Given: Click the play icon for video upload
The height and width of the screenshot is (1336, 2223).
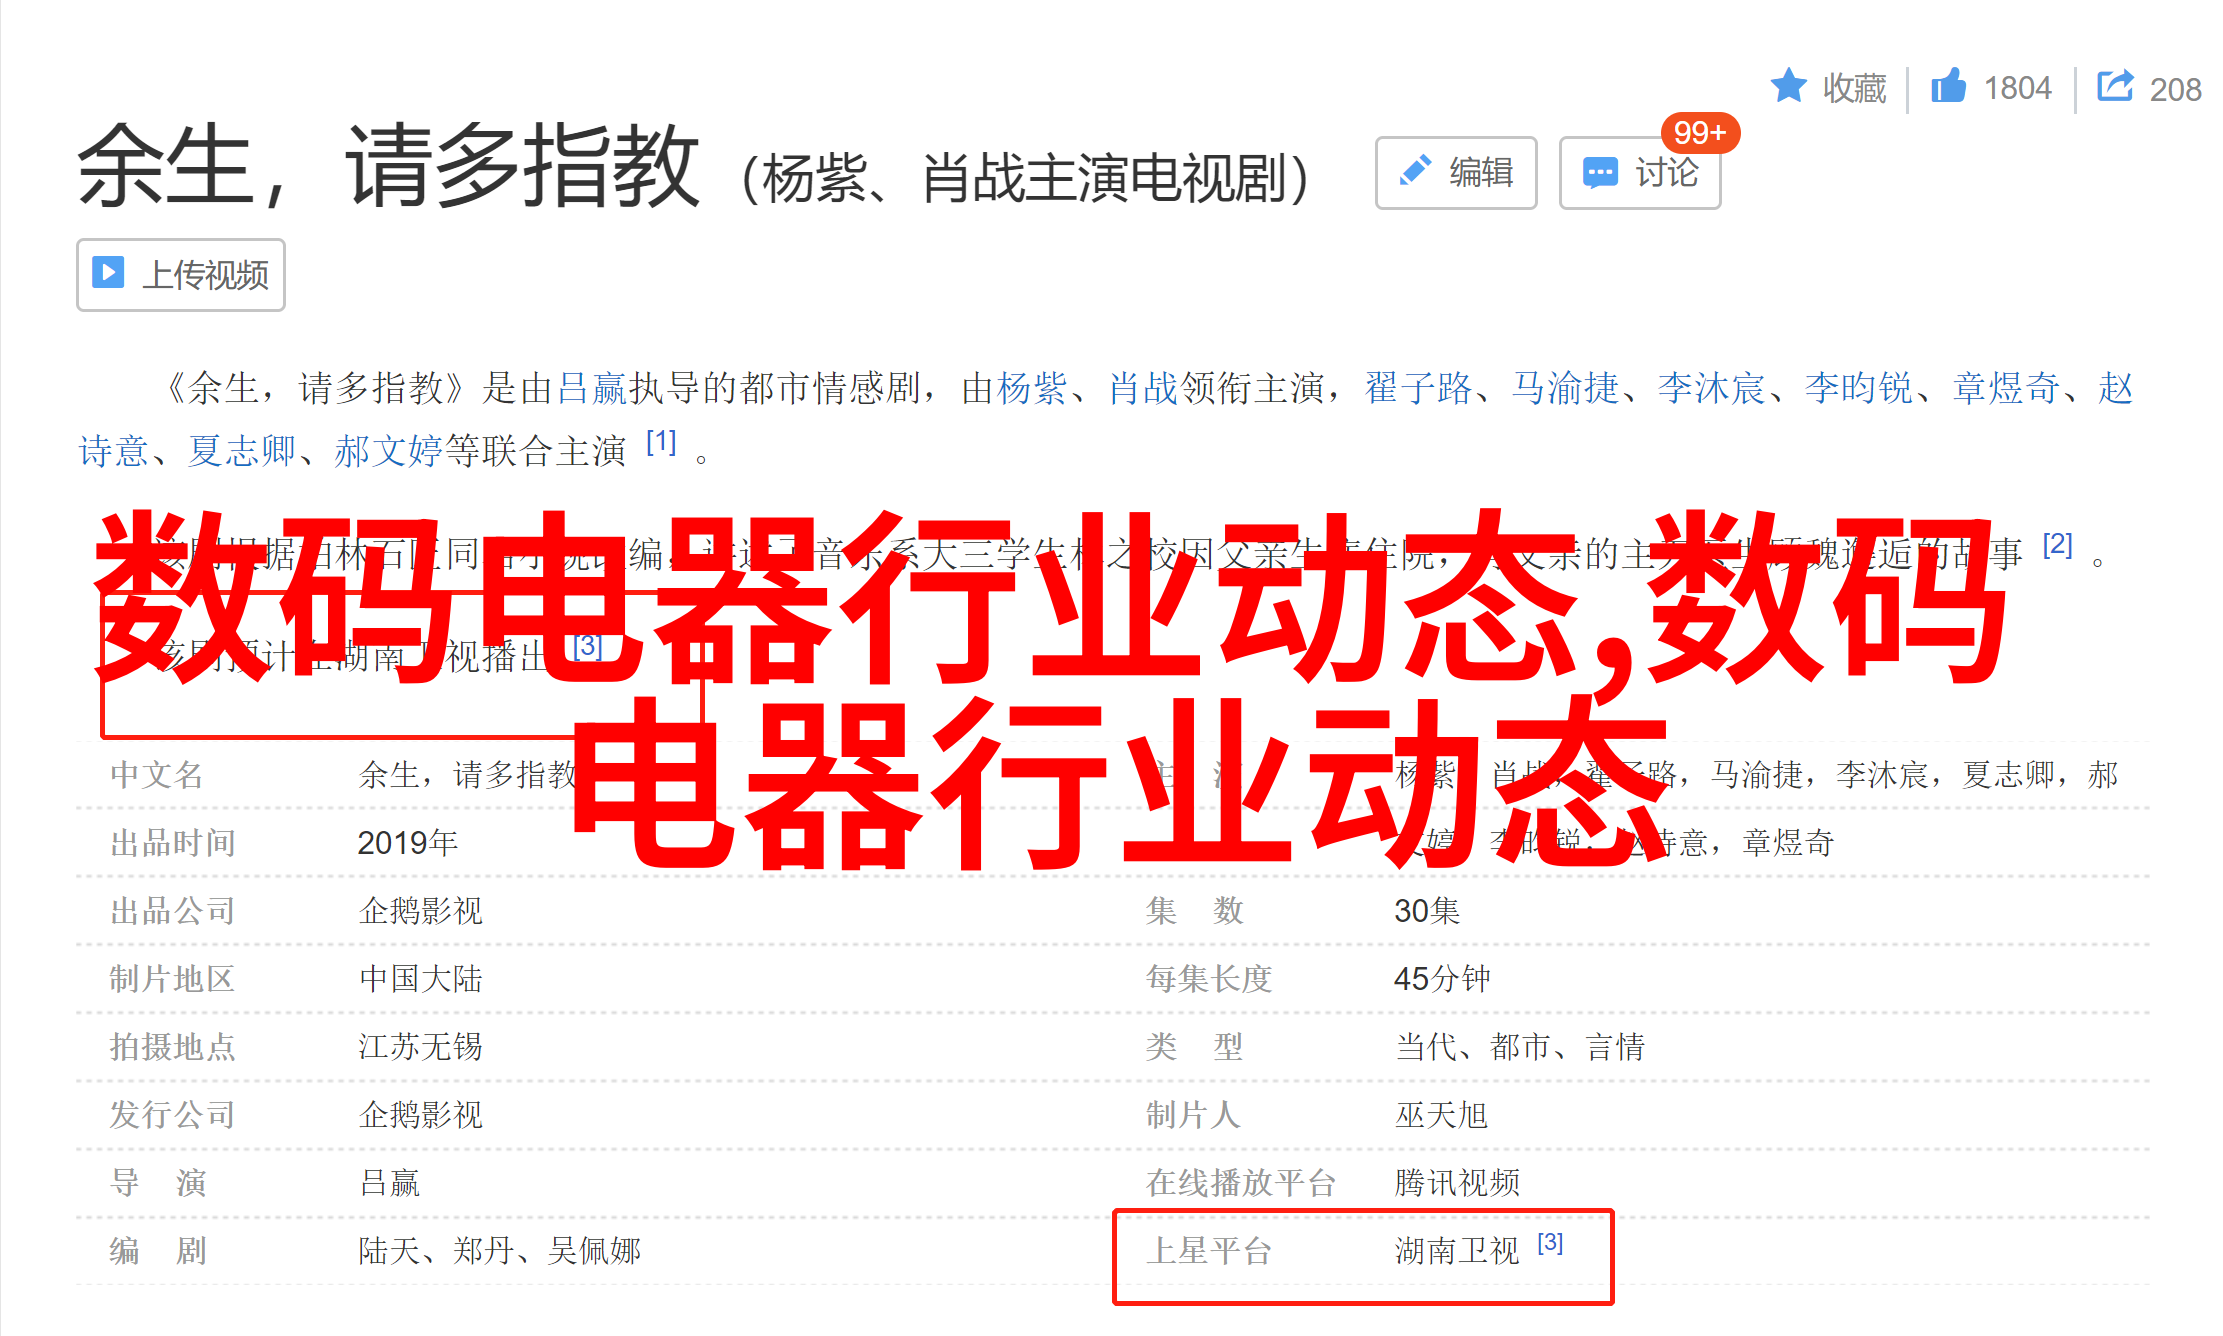Looking at the screenshot, I should pos(108,272).
